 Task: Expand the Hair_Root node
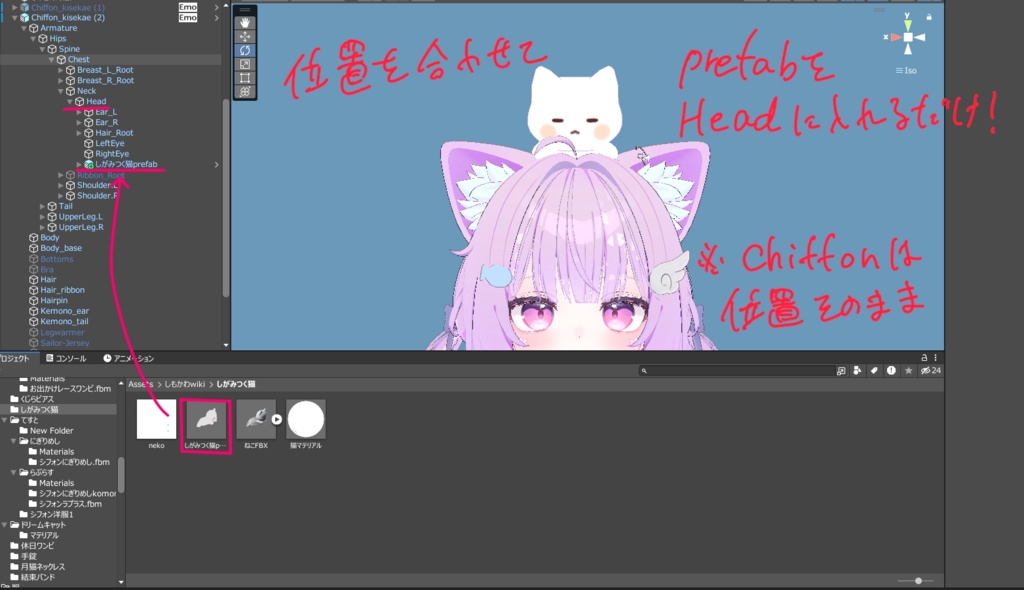(79, 133)
